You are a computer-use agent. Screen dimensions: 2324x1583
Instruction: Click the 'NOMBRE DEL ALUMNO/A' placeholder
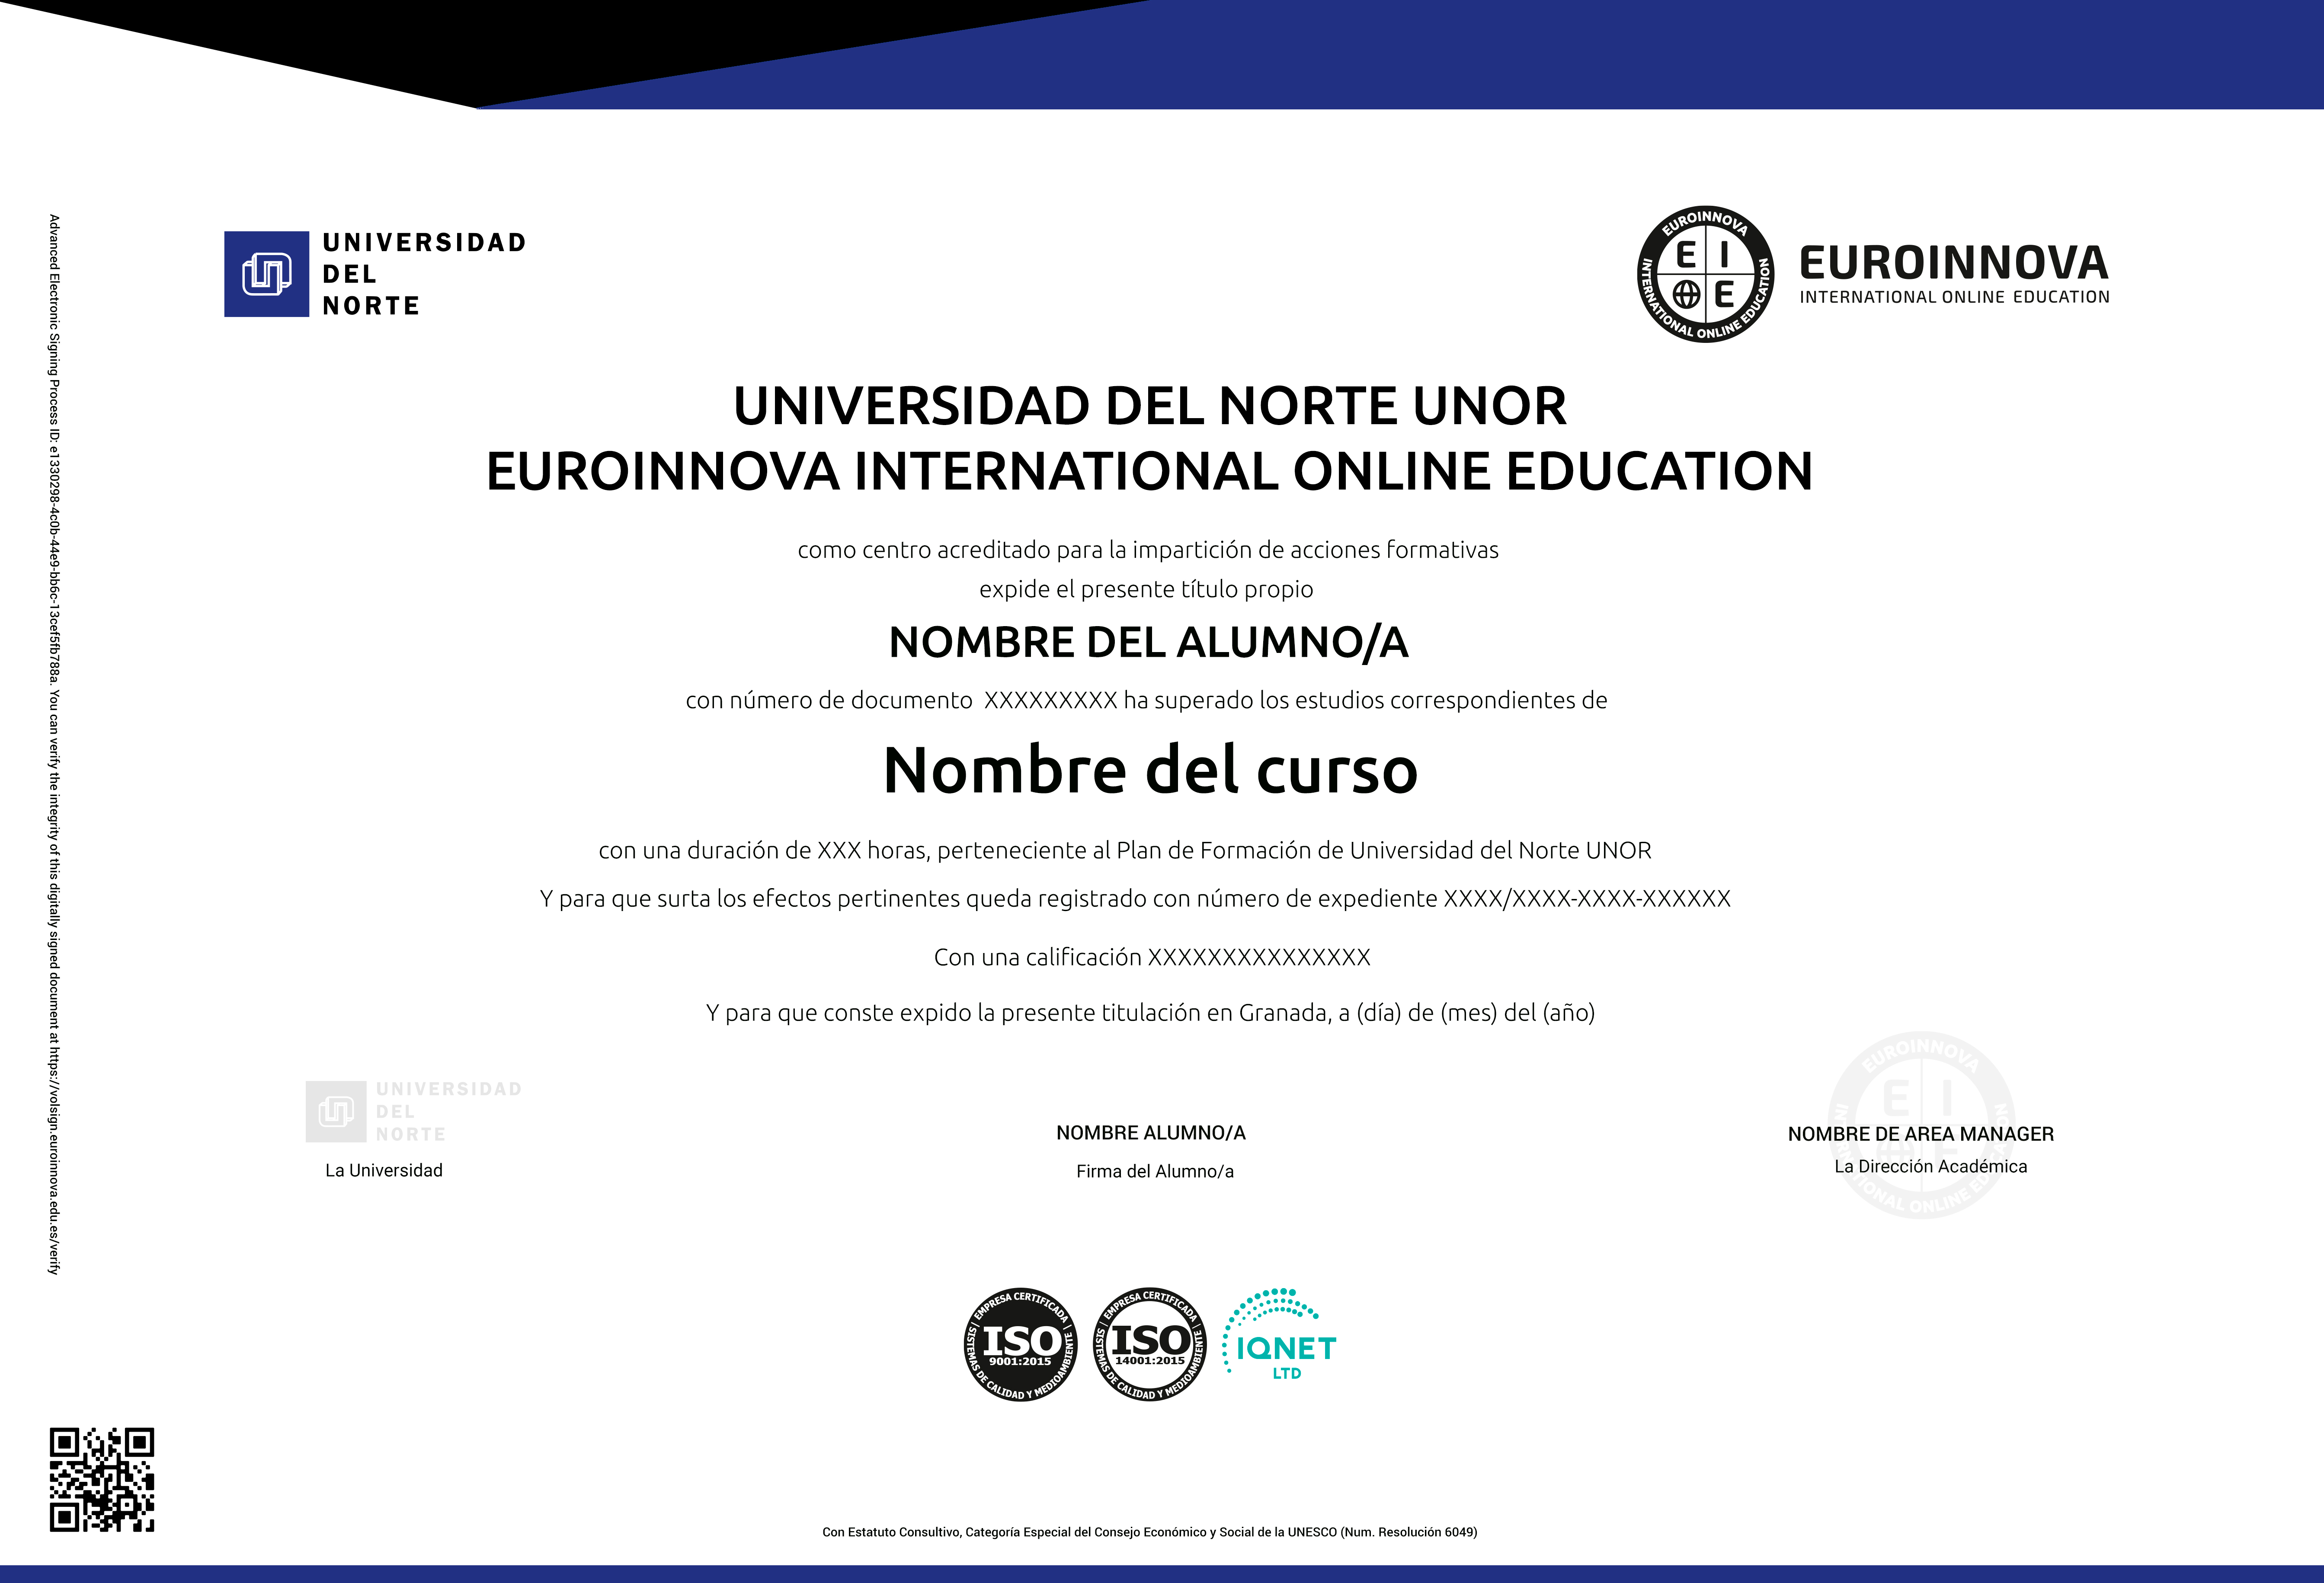click(x=1149, y=642)
